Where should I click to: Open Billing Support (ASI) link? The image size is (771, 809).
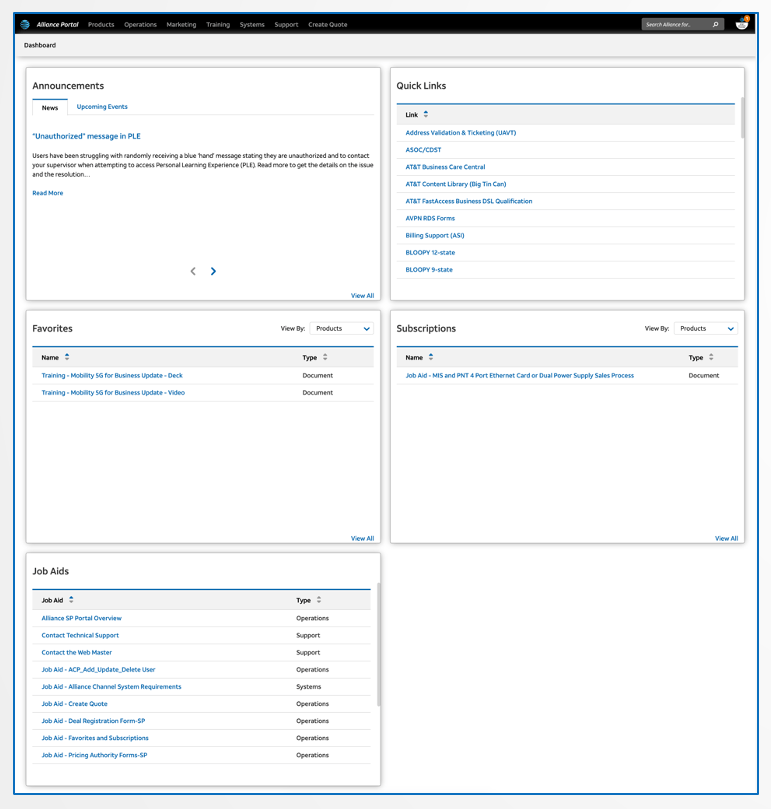435,235
